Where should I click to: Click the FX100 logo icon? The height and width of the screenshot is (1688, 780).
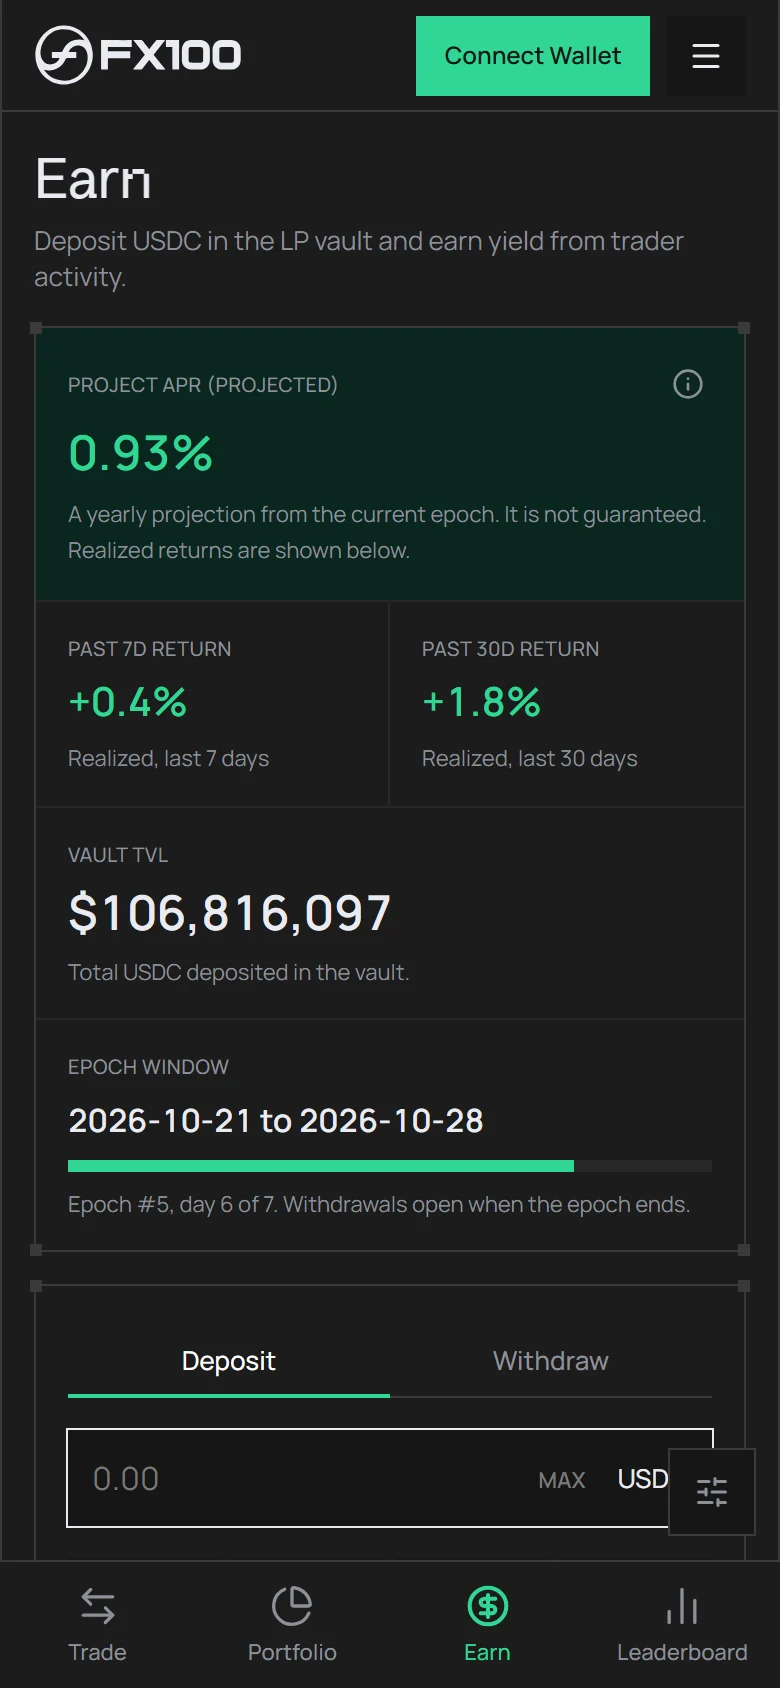63,55
